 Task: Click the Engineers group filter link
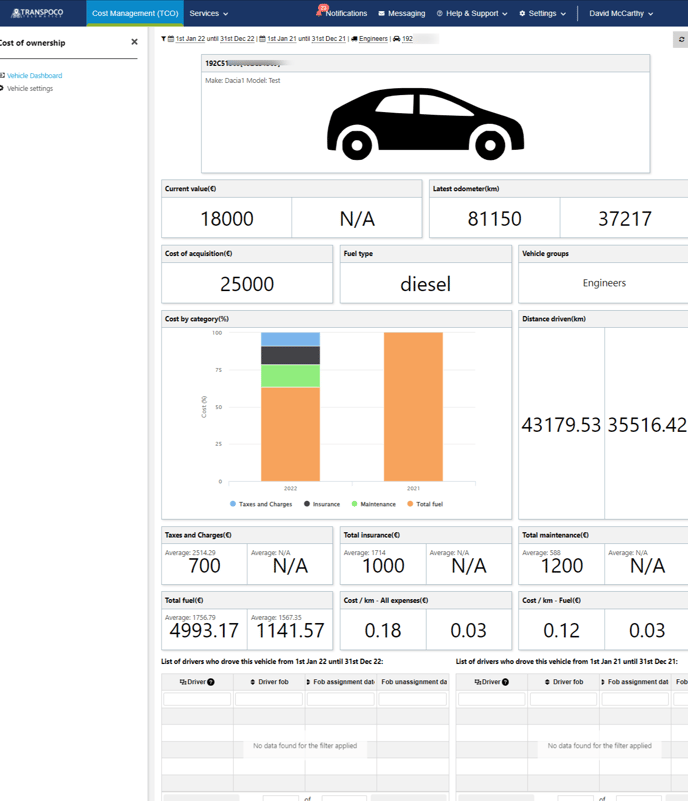pyautogui.click(x=373, y=39)
